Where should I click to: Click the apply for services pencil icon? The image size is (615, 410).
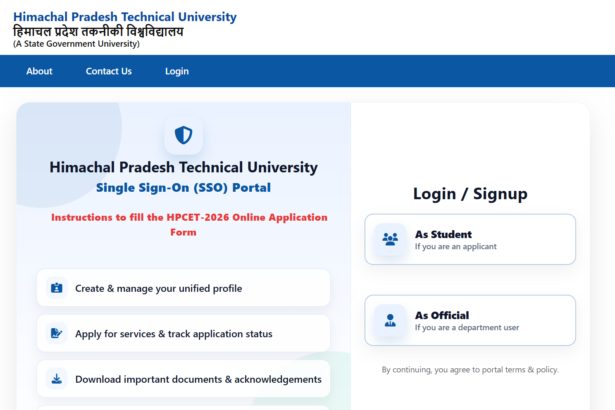coord(56,333)
